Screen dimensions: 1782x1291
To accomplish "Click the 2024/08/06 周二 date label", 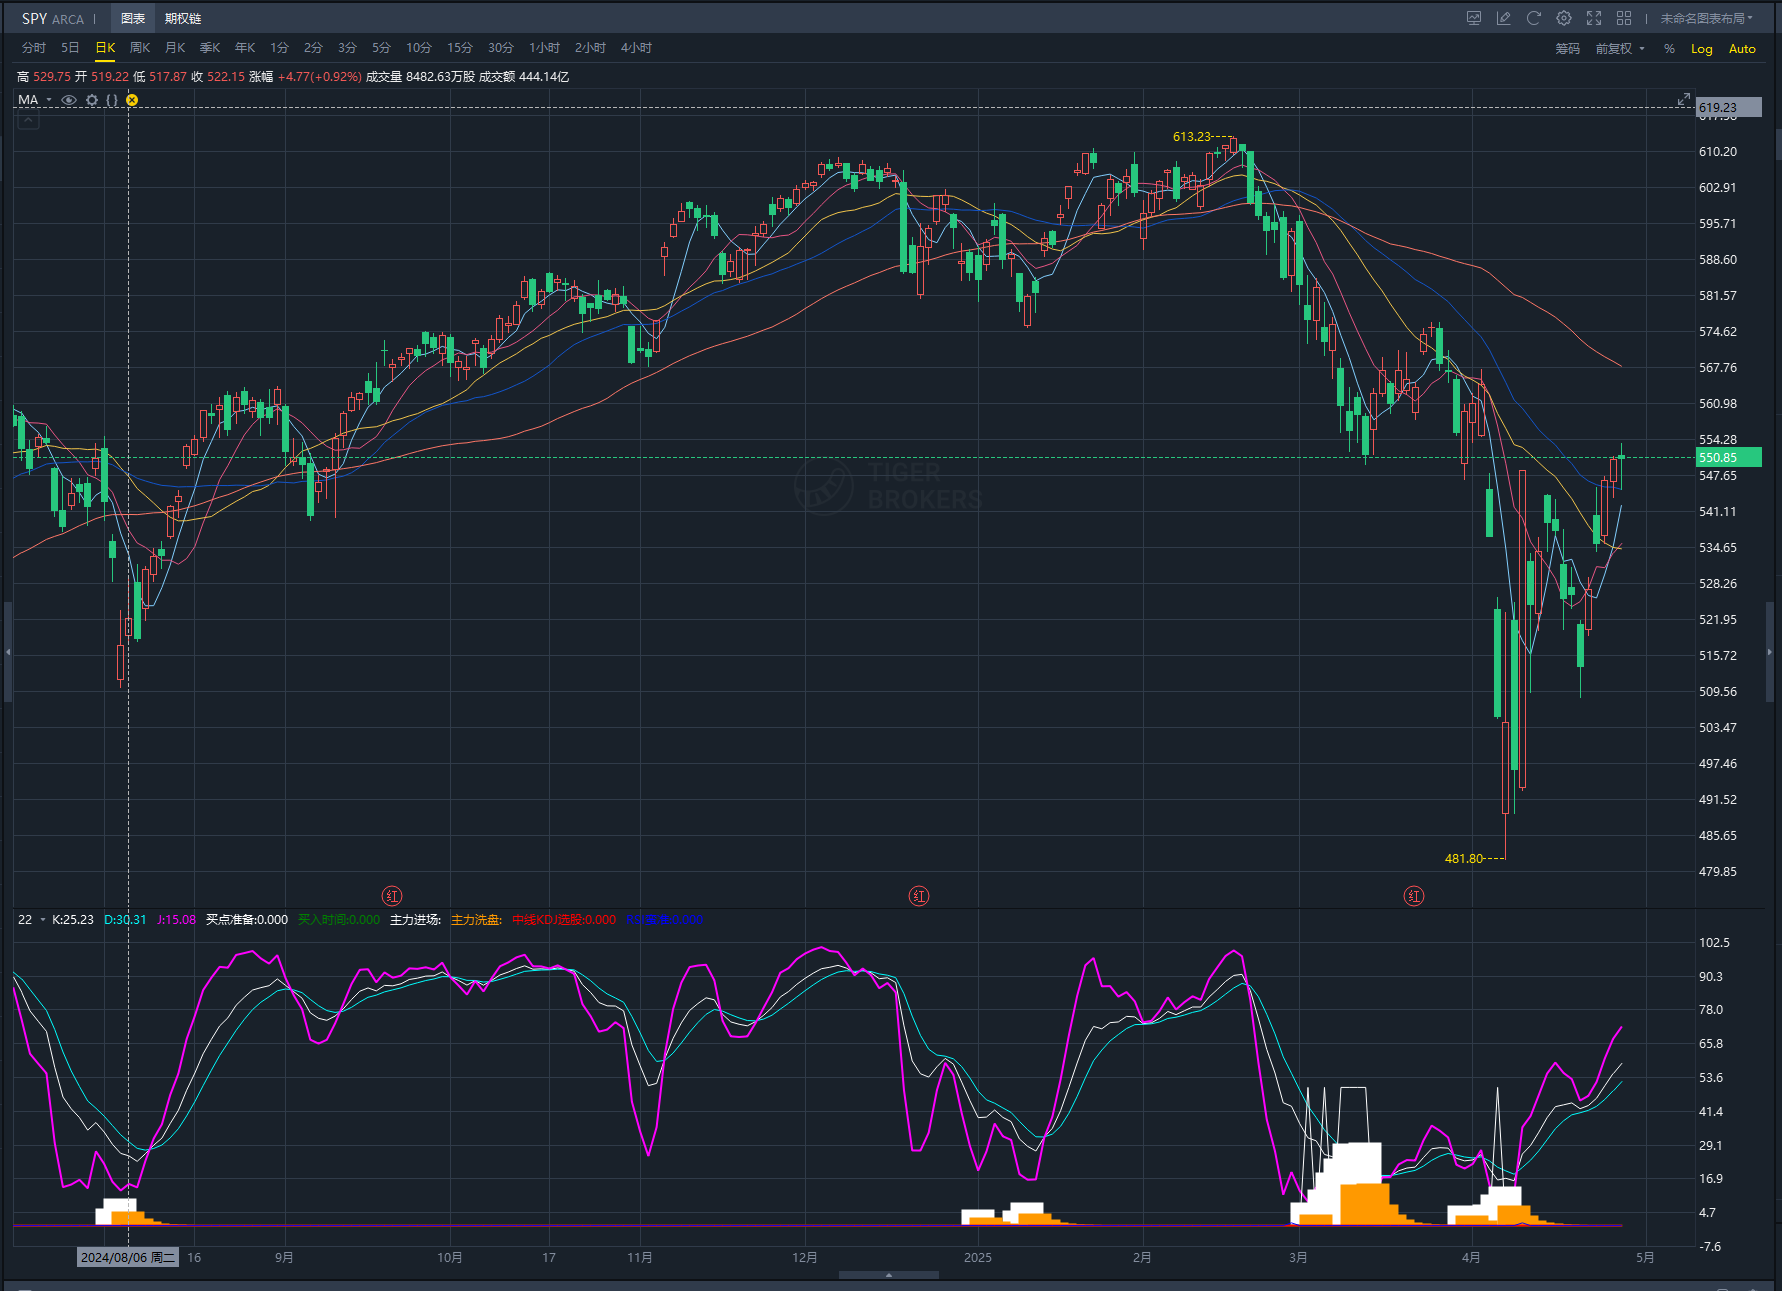I will click(128, 1258).
